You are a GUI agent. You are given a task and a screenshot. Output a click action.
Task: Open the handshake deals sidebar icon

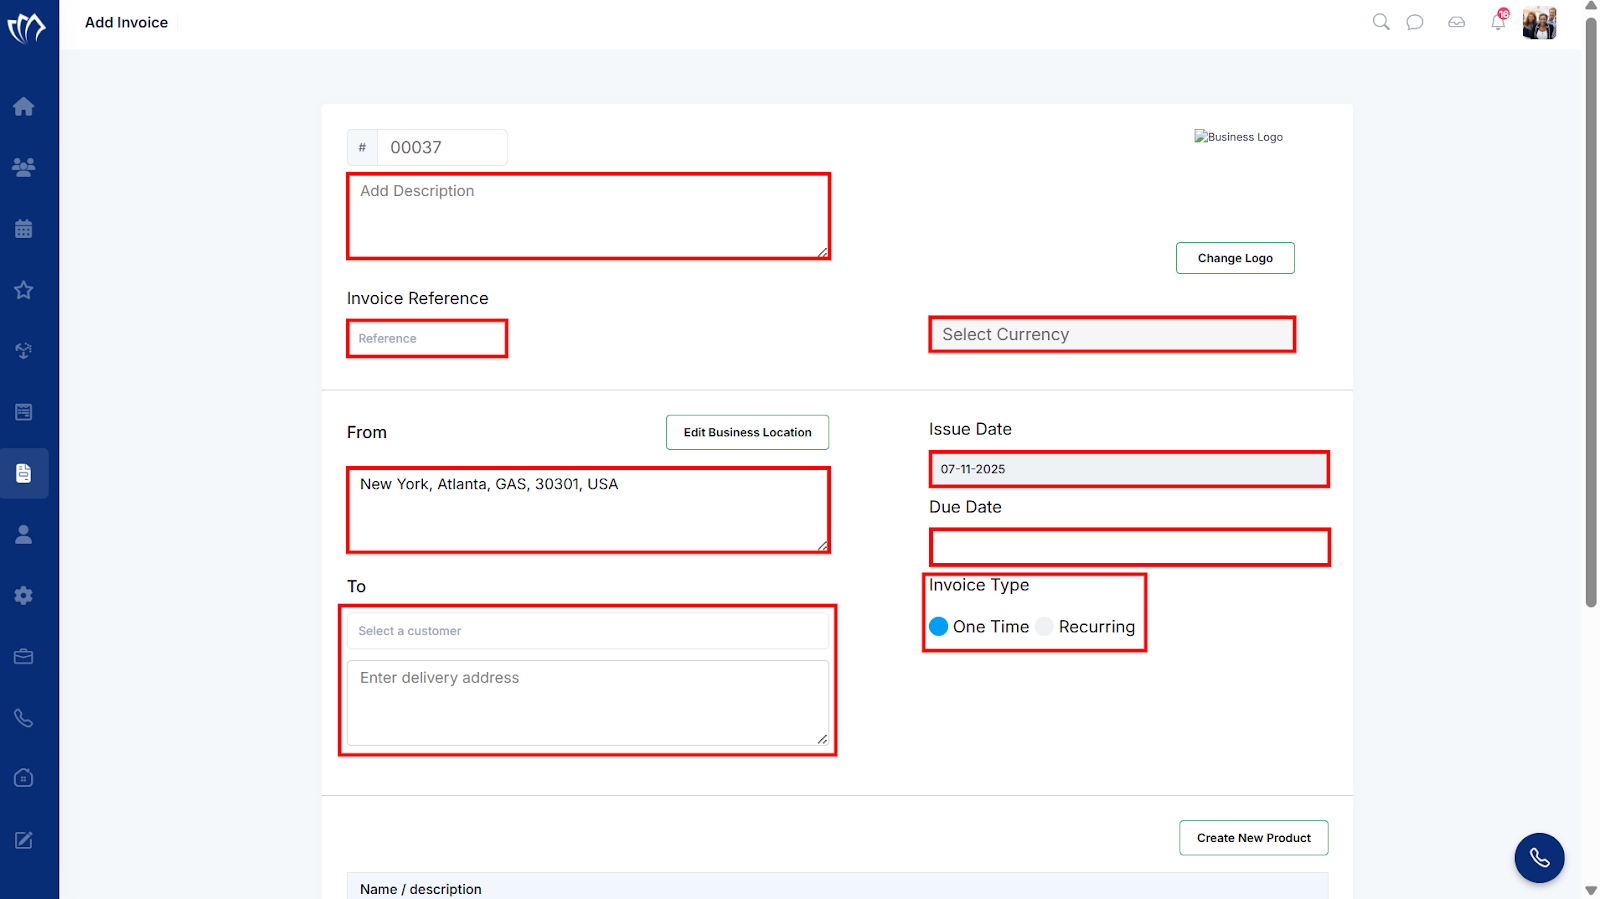coord(24,351)
